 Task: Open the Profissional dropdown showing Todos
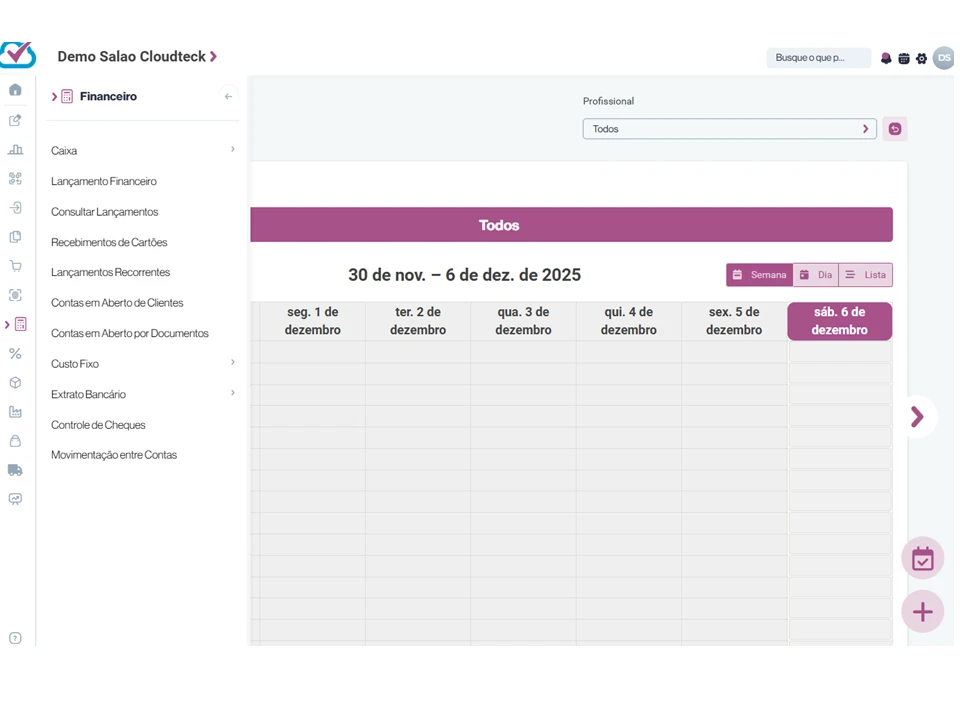pyautogui.click(x=729, y=129)
